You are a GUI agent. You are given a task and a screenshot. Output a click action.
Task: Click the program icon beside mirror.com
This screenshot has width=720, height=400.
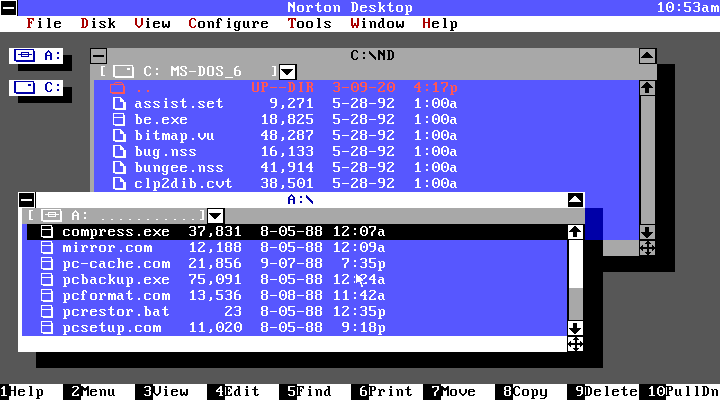pyautogui.click(x=47, y=248)
